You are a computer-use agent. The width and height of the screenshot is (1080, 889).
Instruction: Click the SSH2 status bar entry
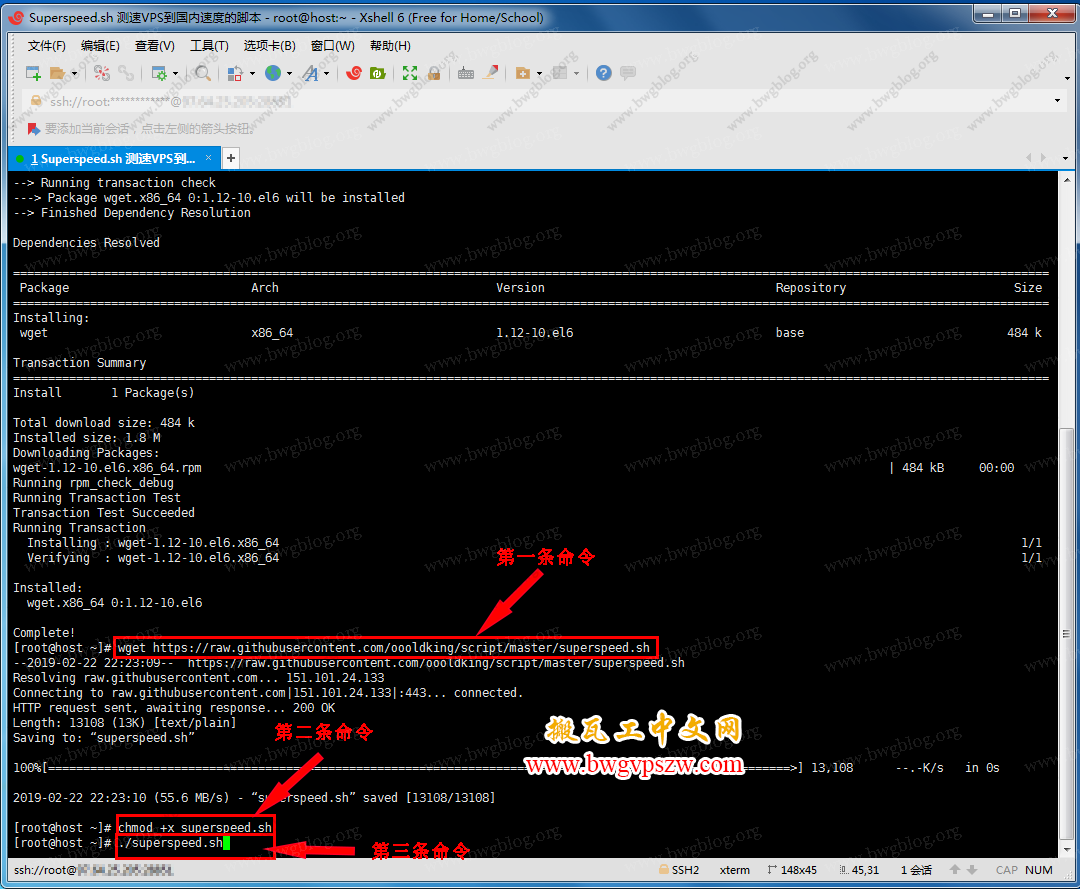pyautogui.click(x=679, y=870)
